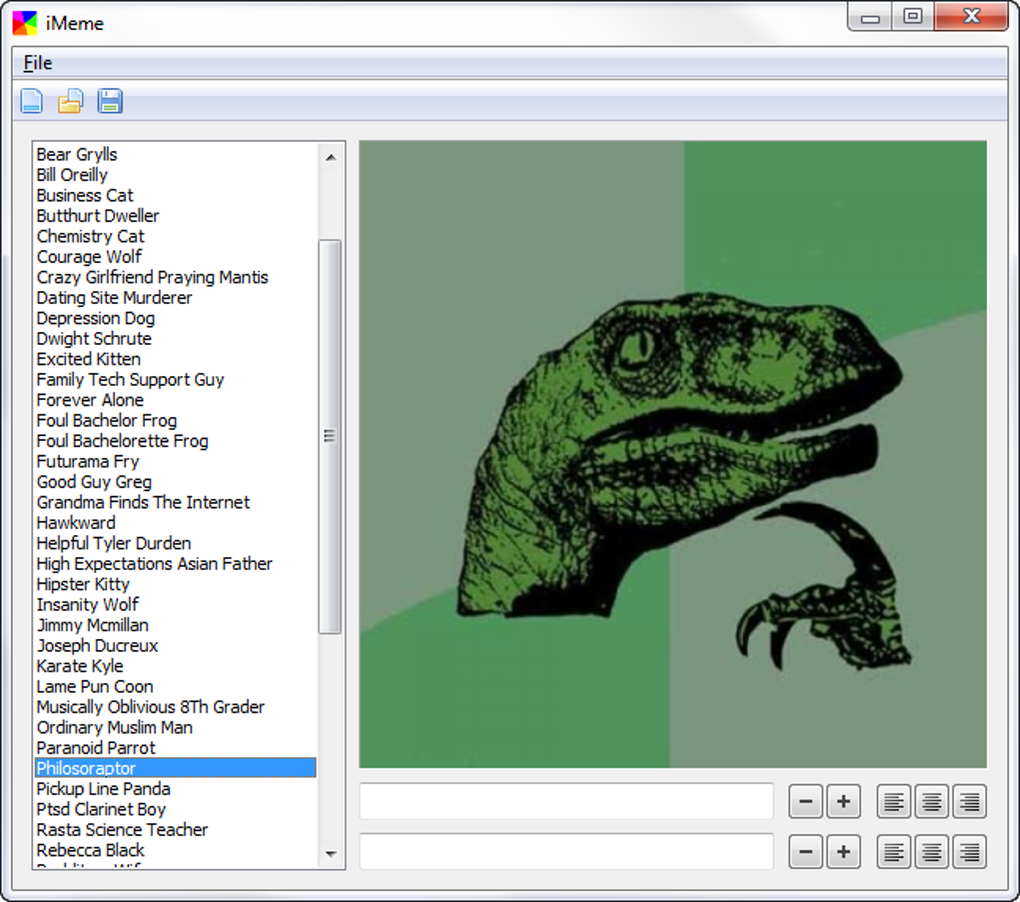
Task: Decrease bottom caption font size with minus
Action: (x=805, y=852)
